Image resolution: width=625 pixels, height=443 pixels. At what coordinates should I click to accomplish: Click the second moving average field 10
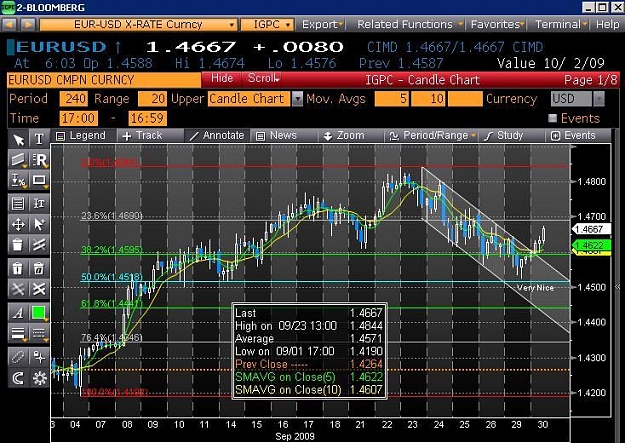pos(428,98)
